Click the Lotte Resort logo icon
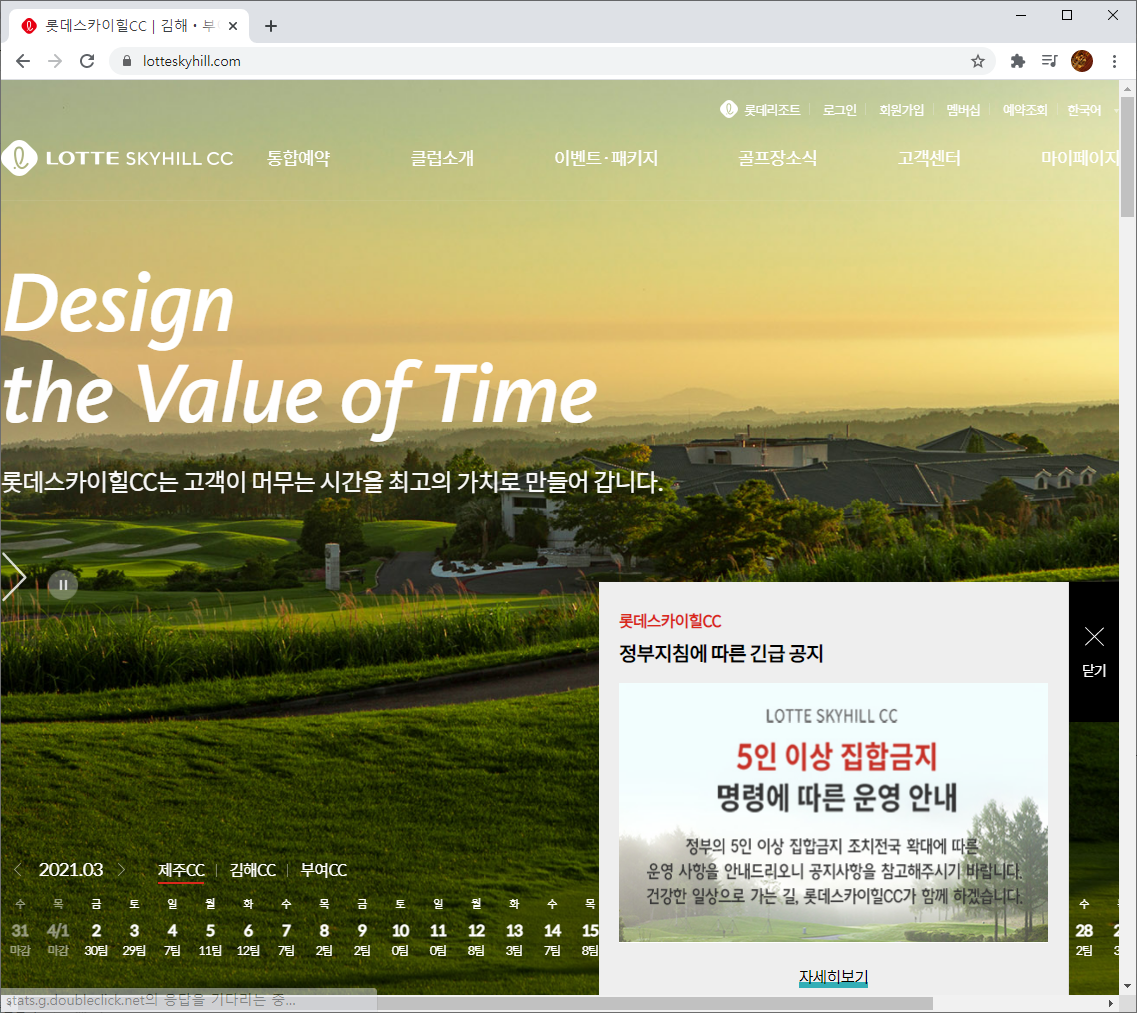The image size is (1137, 1013). [729, 109]
